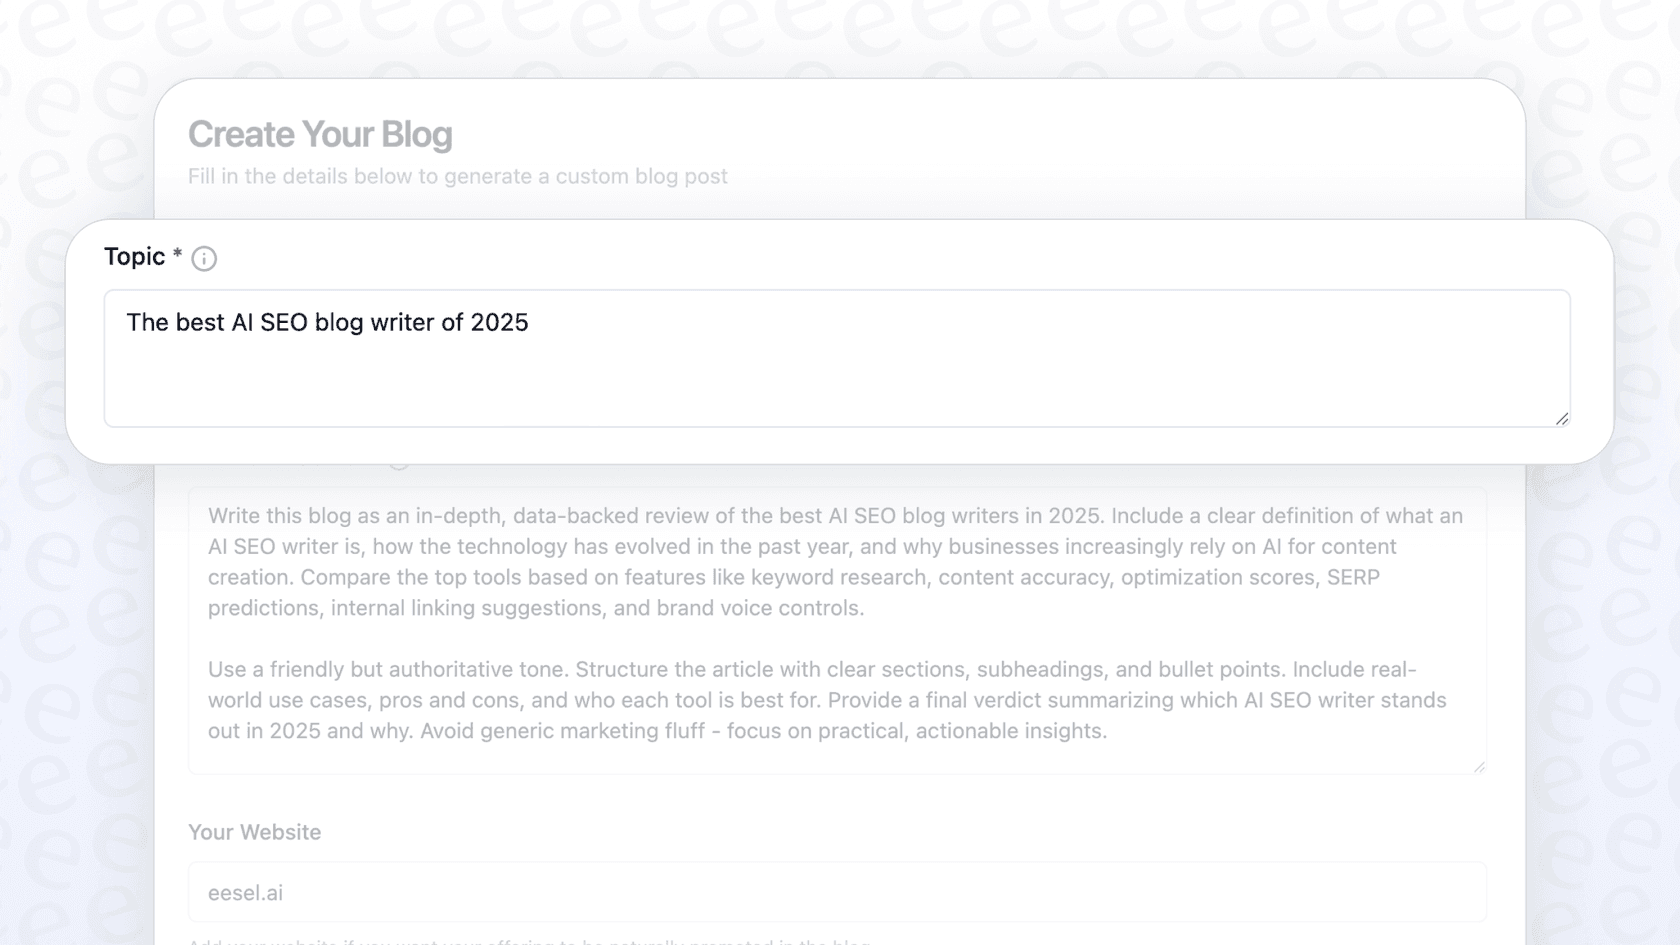This screenshot has width=1680, height=945.
Task: Click the resize grip of the instructions textarea
Action: pyautogui.click(x=1479, y=765)
